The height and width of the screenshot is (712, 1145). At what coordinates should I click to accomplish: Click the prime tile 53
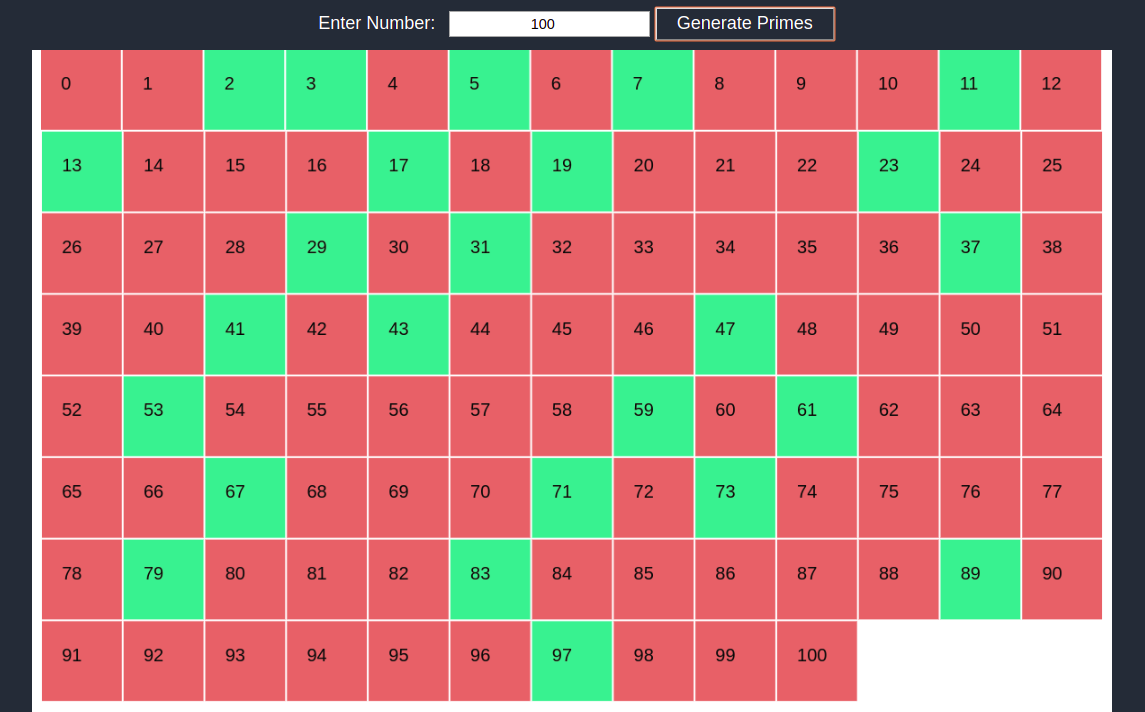pos(163,416)
